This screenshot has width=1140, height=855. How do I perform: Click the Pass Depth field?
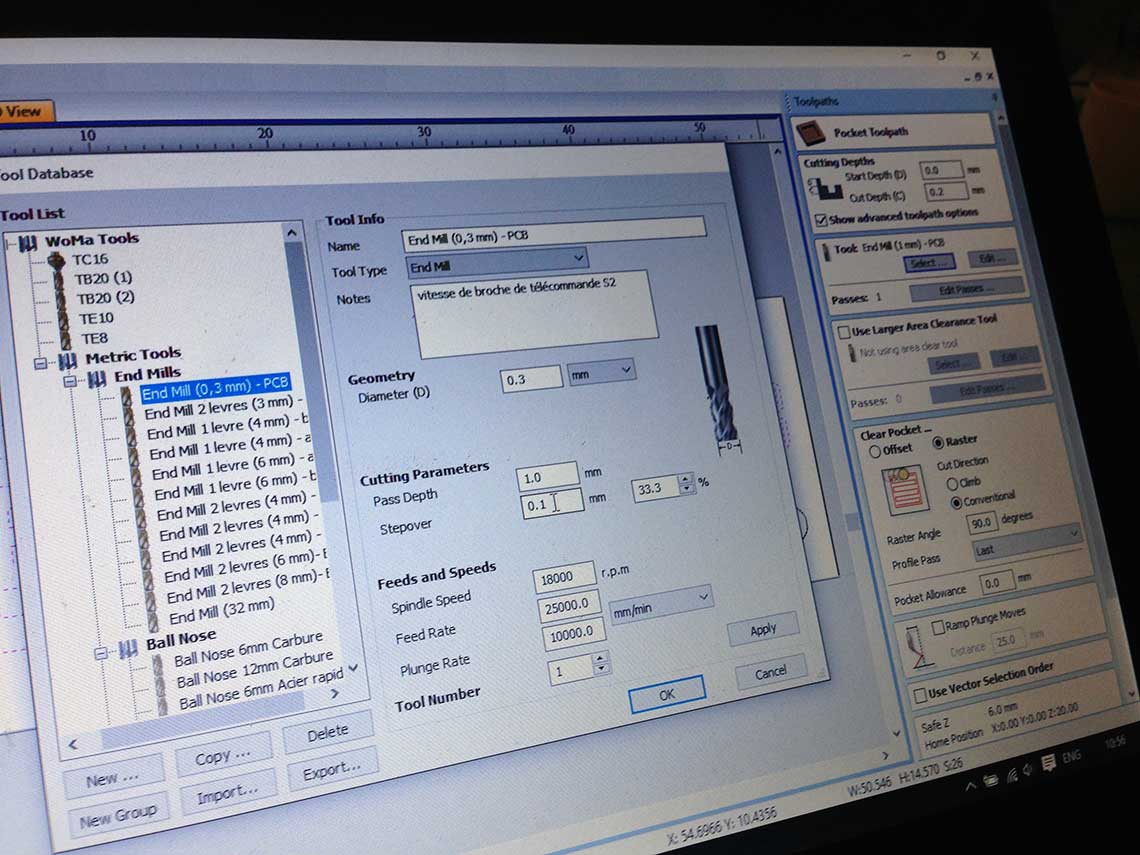click(547, 477)
